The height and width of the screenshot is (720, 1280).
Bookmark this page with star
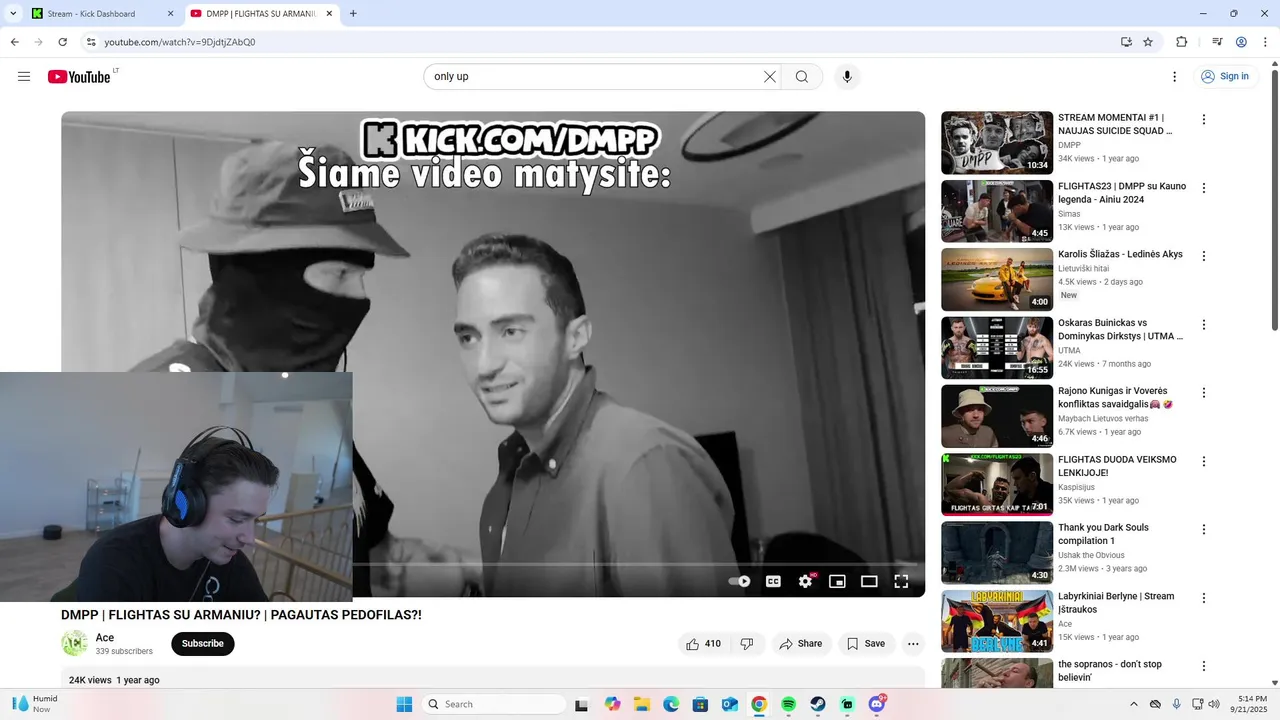pyautogui.click(x=1148, y=42)
